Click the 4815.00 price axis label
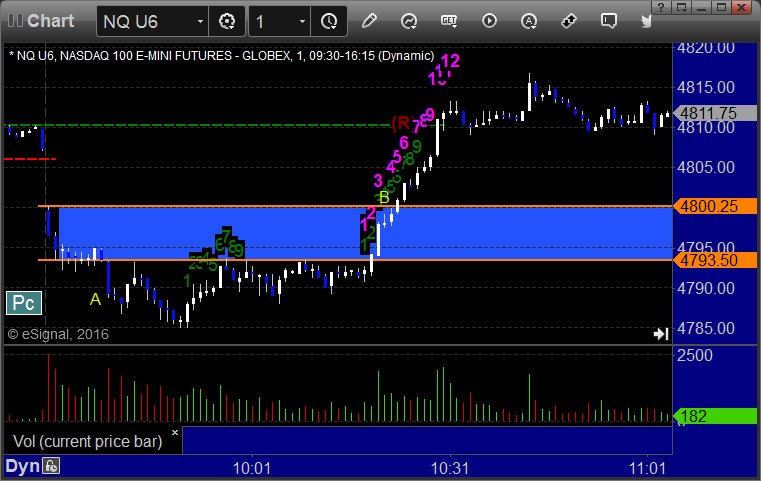Viewport: 761px width, 481px height. click(x=706, y=87)
